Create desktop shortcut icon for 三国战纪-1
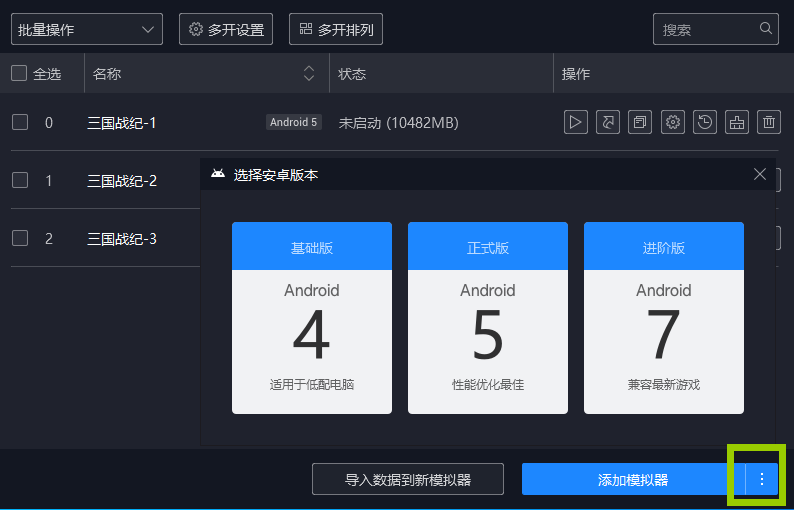This screenshot has width=794, height=510. [x=608, y=122]
